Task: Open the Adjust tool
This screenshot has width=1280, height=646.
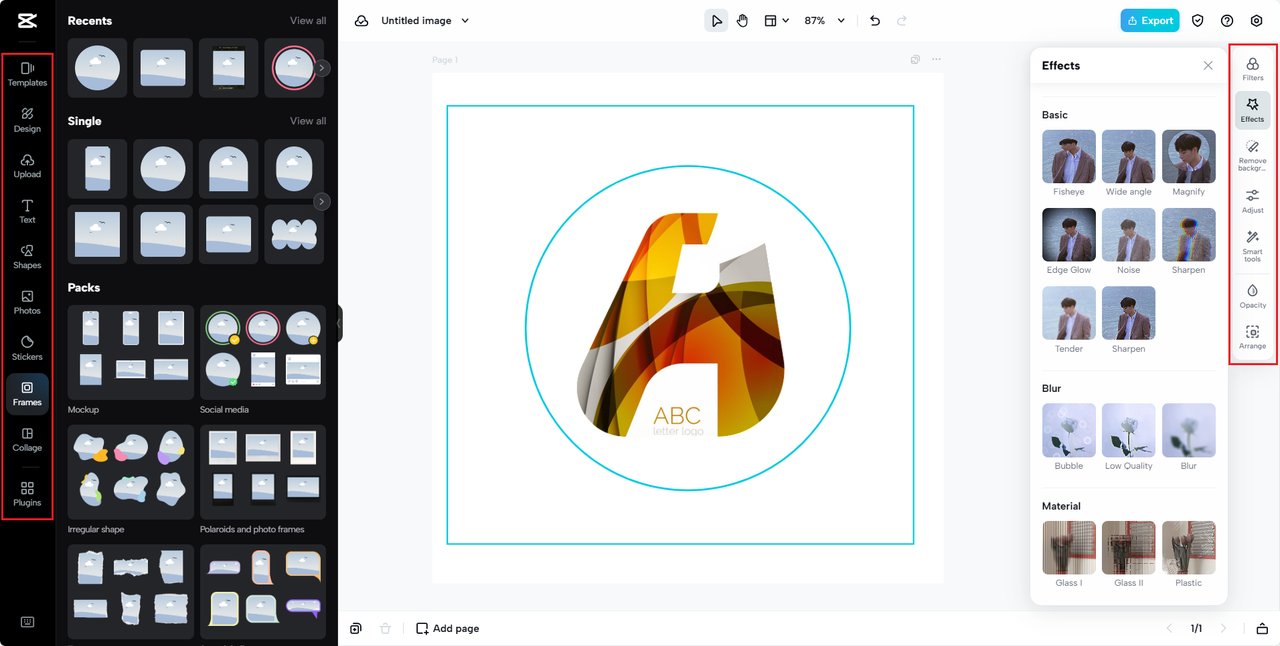Action: (x=1252, y=201)
